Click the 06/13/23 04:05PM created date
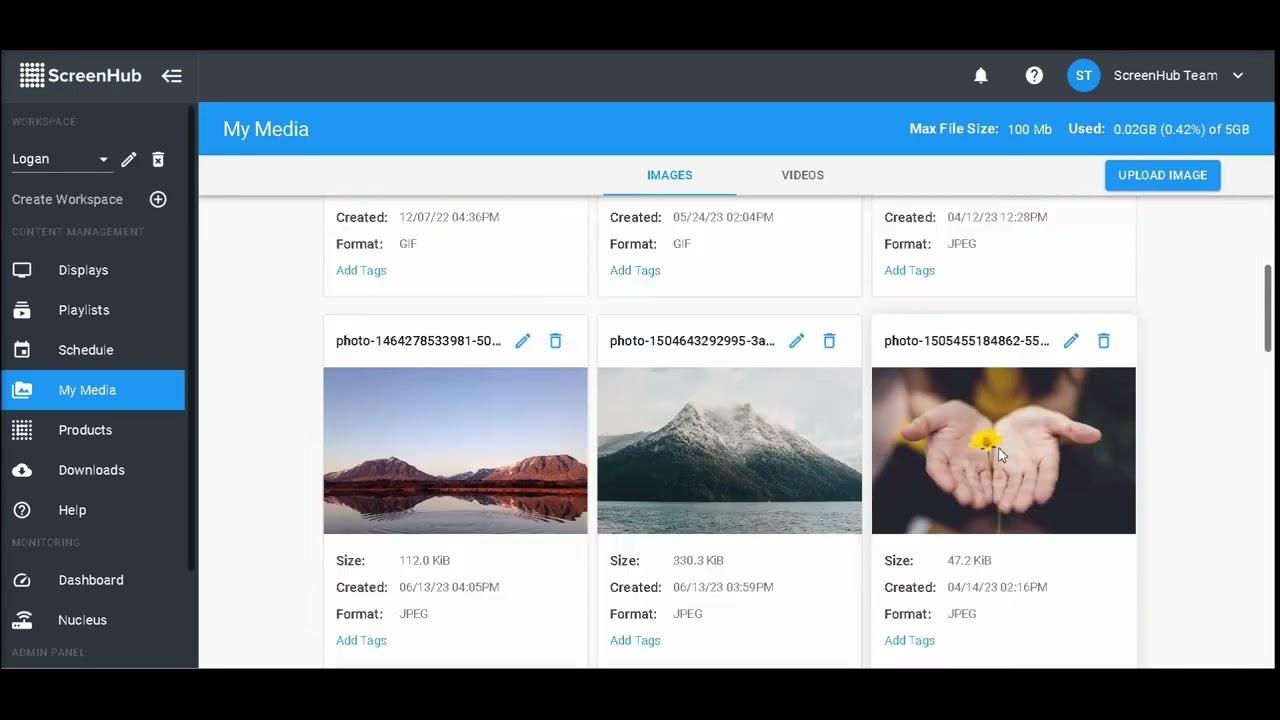The height and width of the screenshot is (720, 1280). pos(449,587)
